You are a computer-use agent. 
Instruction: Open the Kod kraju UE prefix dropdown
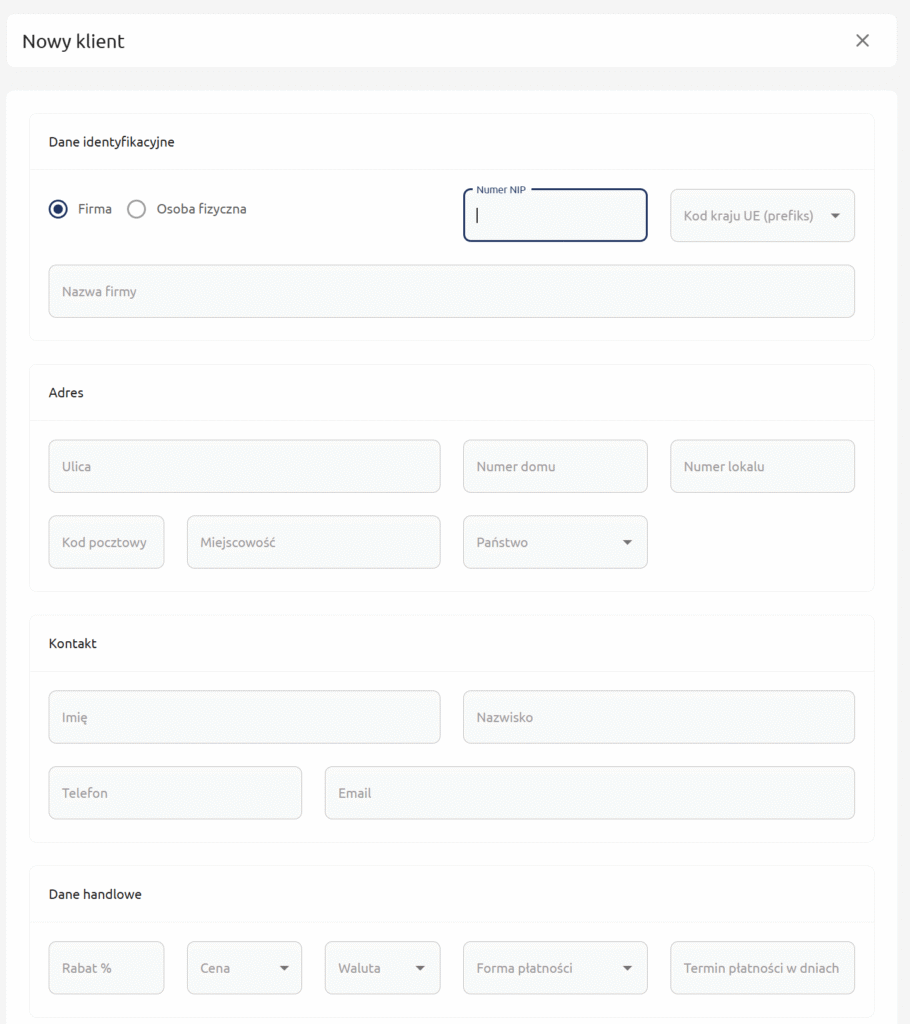point(762,216)
